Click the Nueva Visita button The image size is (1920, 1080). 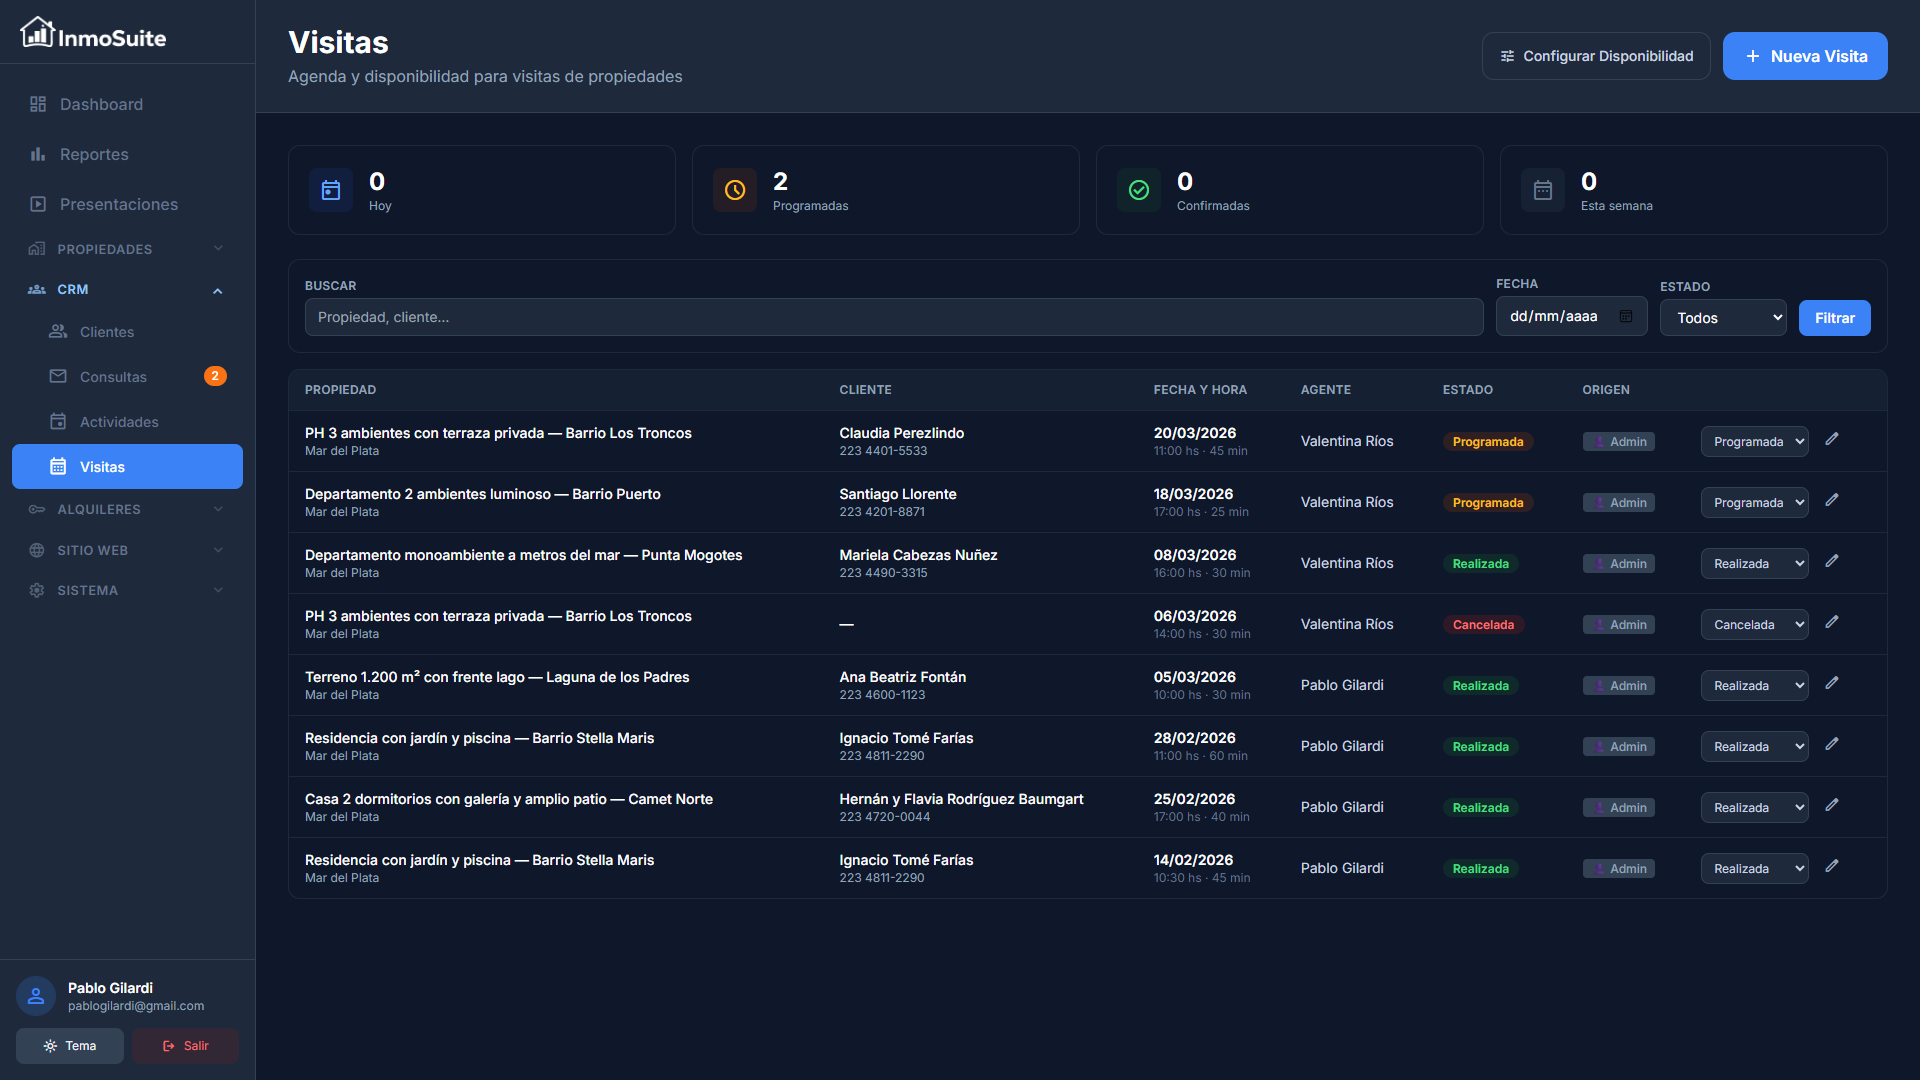[x=1805, y=56]
